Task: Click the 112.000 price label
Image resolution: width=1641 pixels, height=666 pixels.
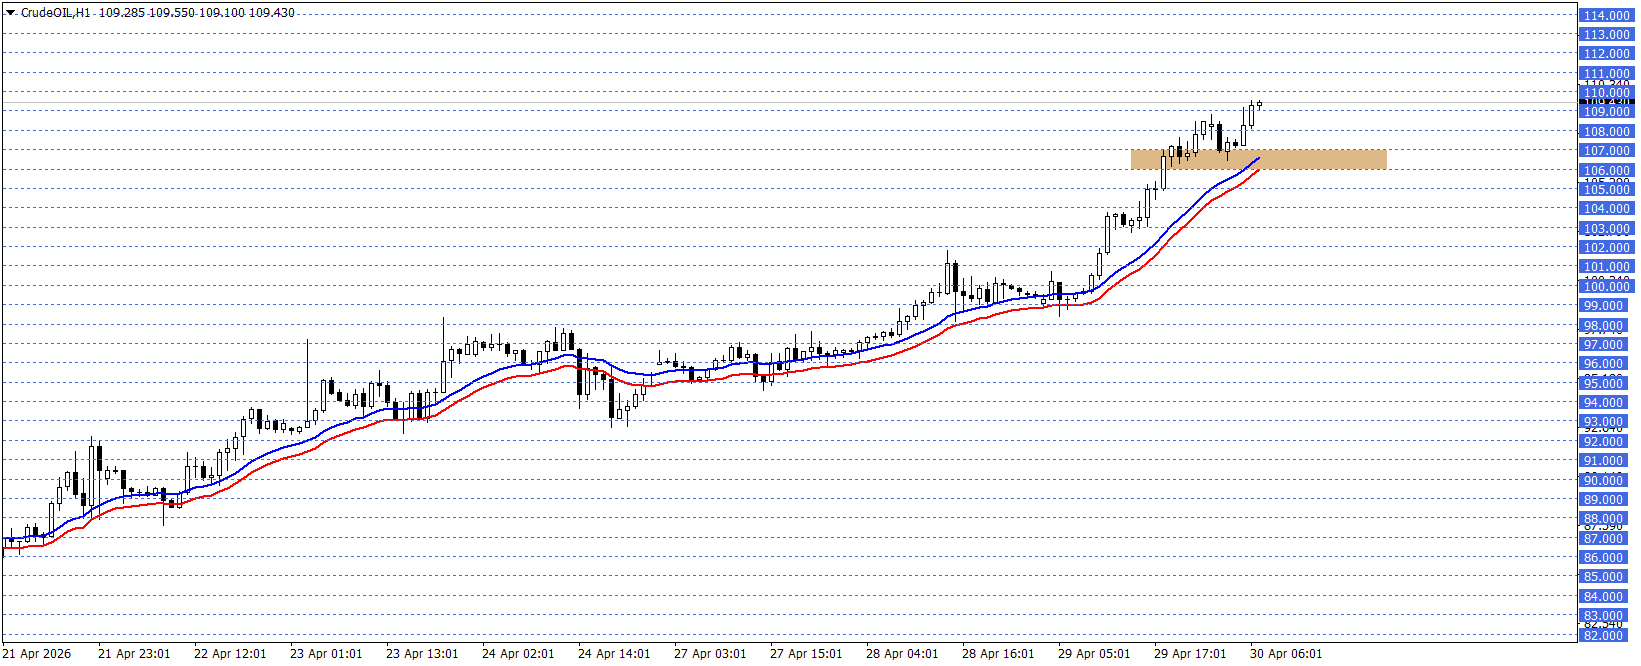Action: pos(1606,54)
